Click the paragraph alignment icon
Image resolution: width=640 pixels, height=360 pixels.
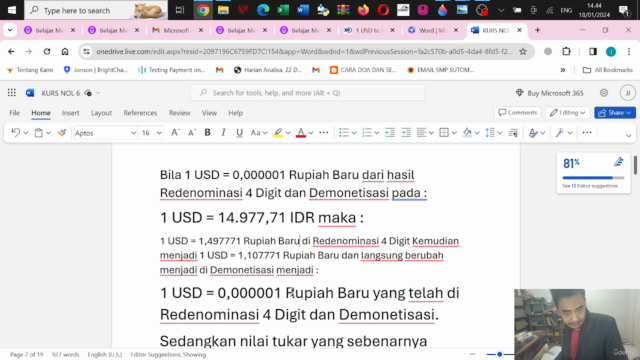(421, 133)
